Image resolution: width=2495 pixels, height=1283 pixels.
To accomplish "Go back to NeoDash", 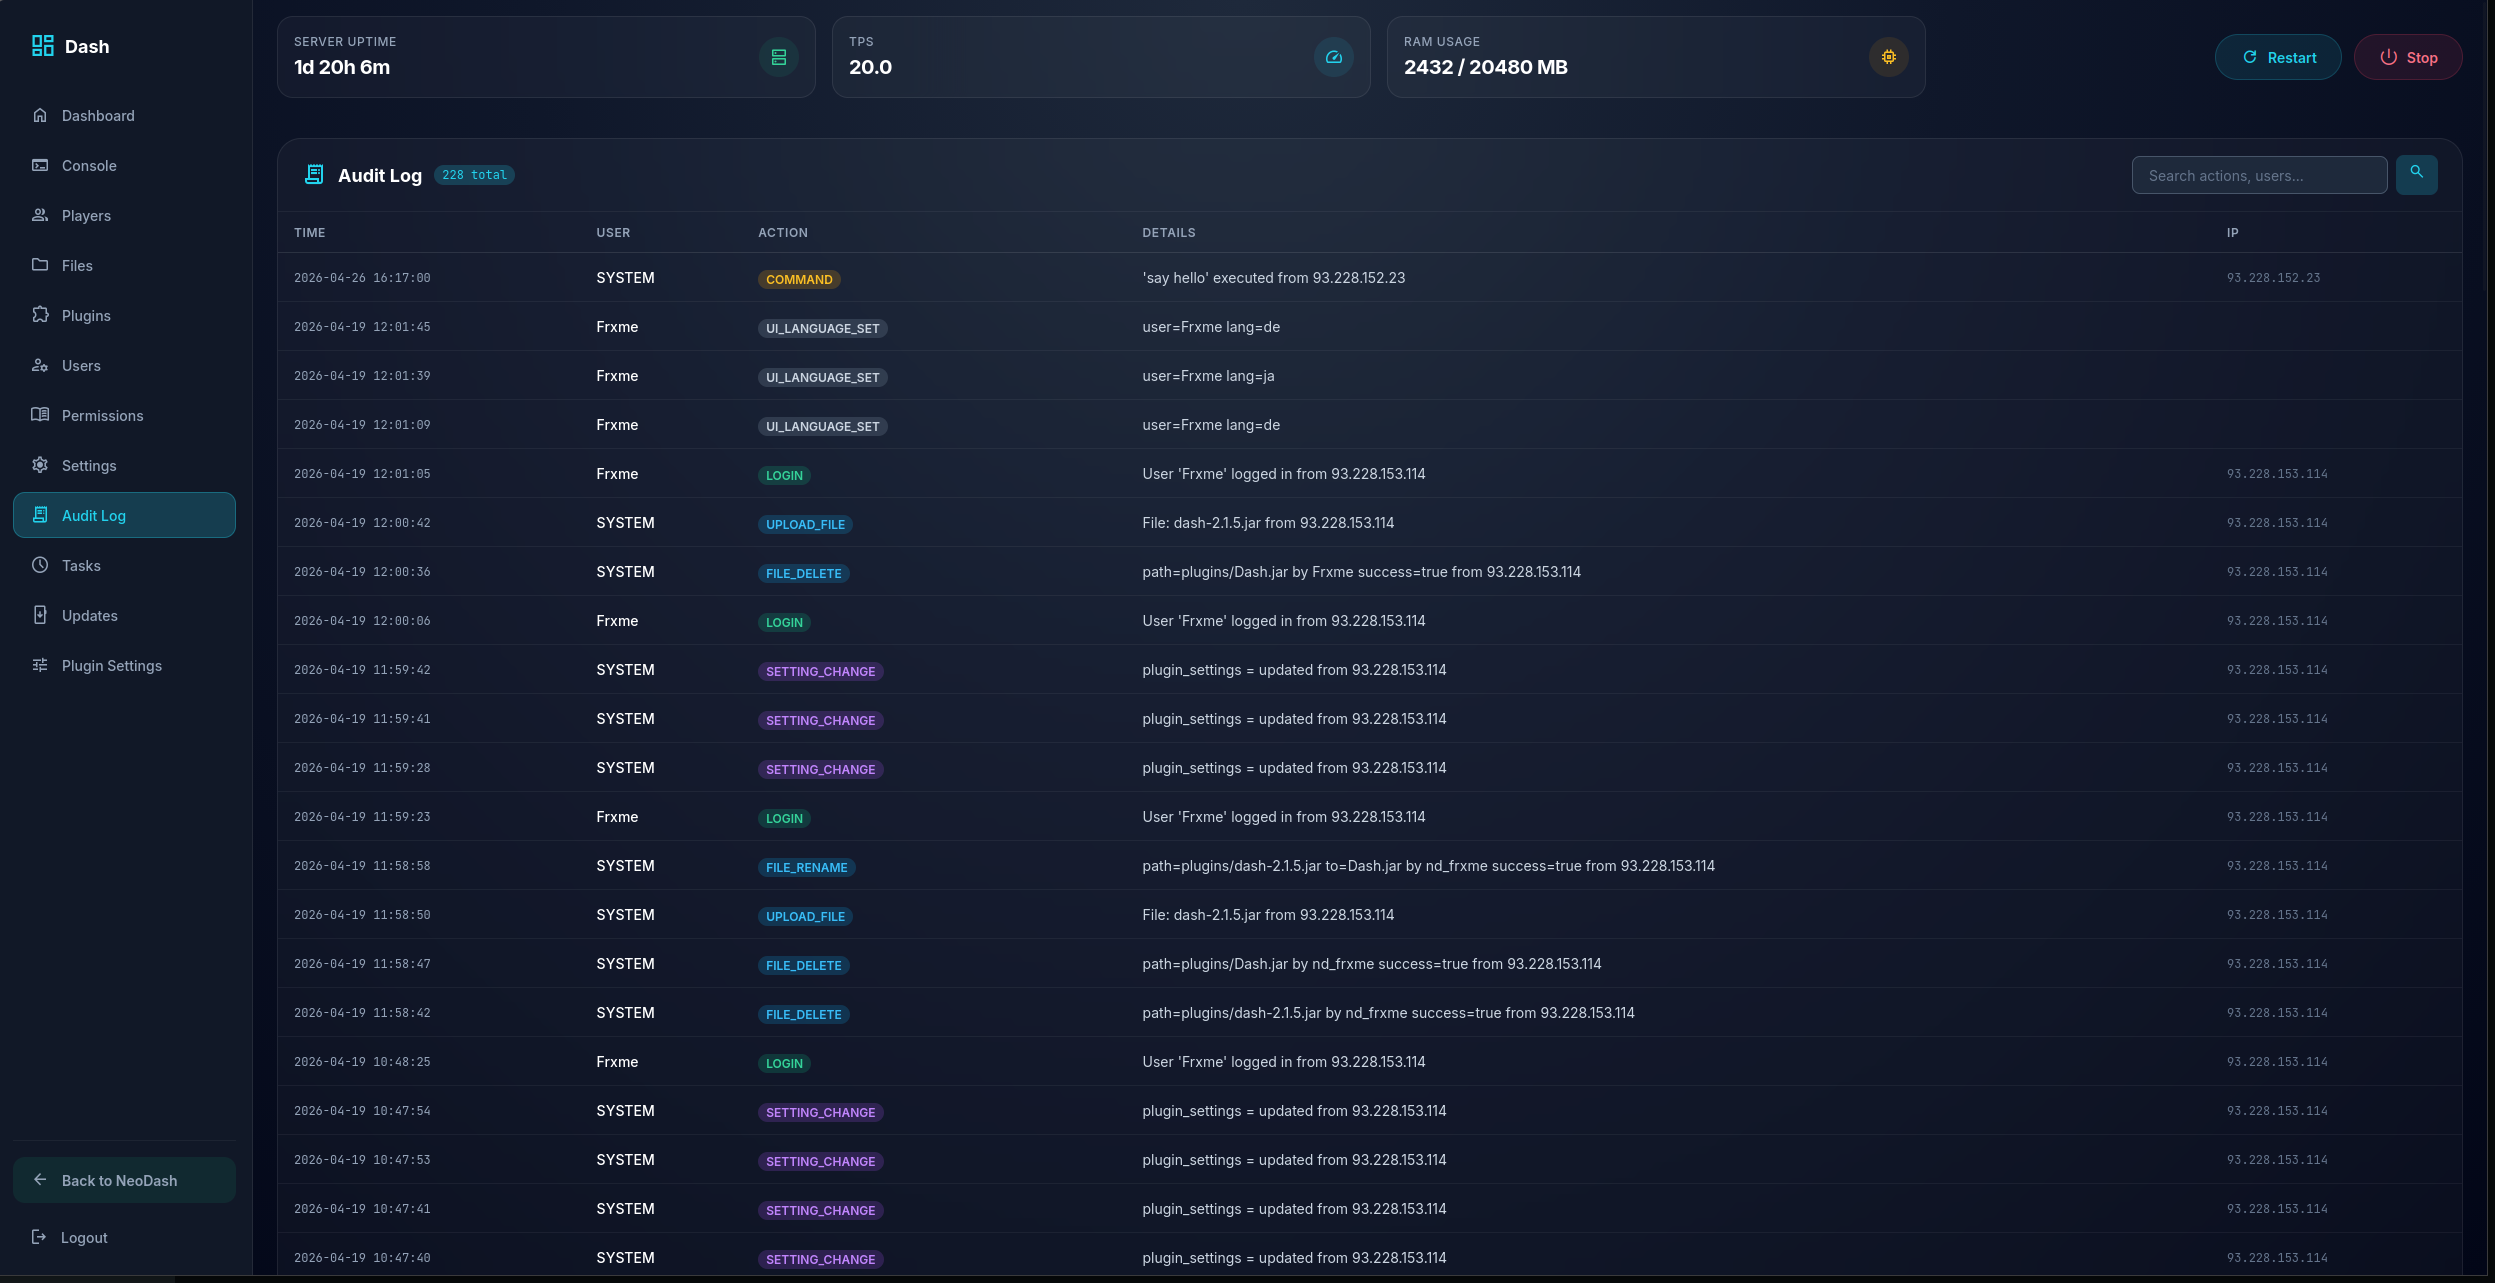I will [124, 1180].
